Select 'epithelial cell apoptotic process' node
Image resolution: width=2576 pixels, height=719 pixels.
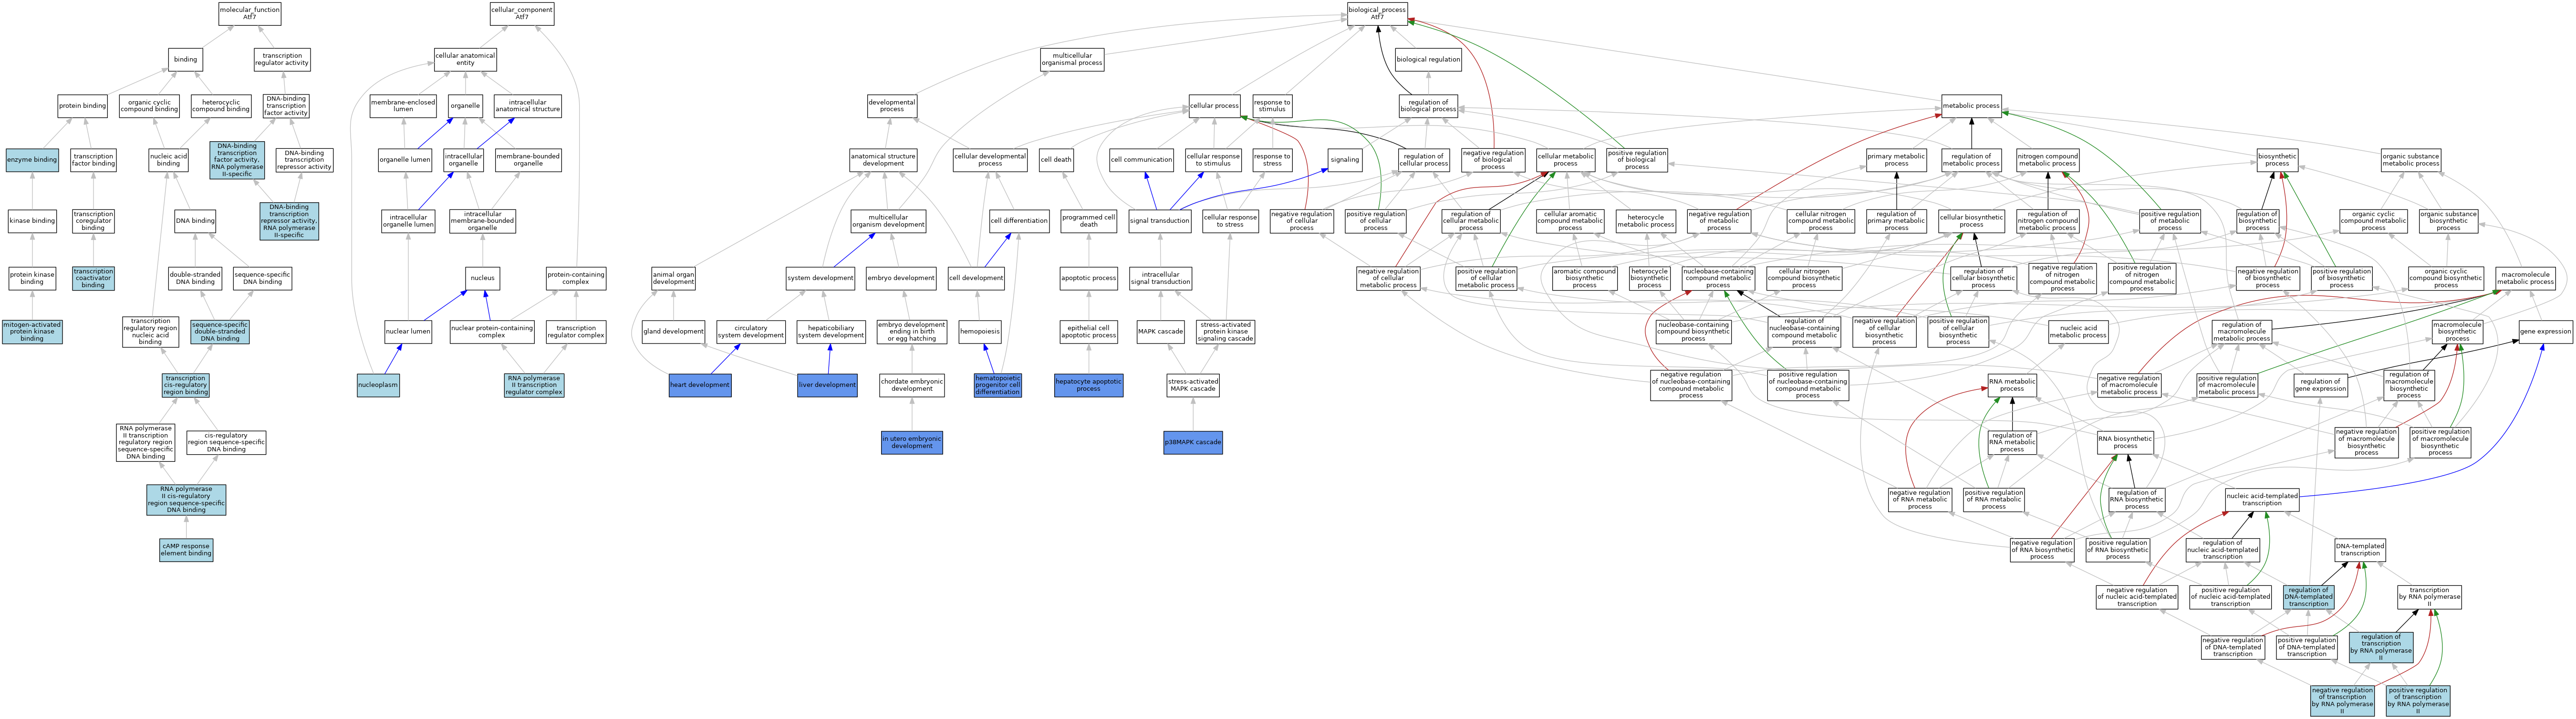coord(1089,332)
